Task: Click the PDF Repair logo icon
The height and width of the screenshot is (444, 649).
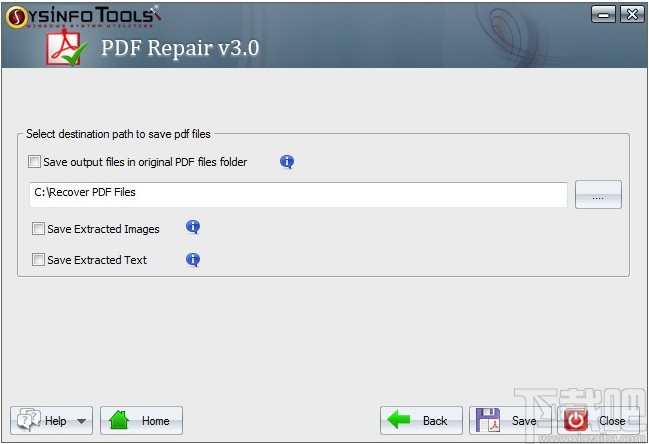Action: 66,48
